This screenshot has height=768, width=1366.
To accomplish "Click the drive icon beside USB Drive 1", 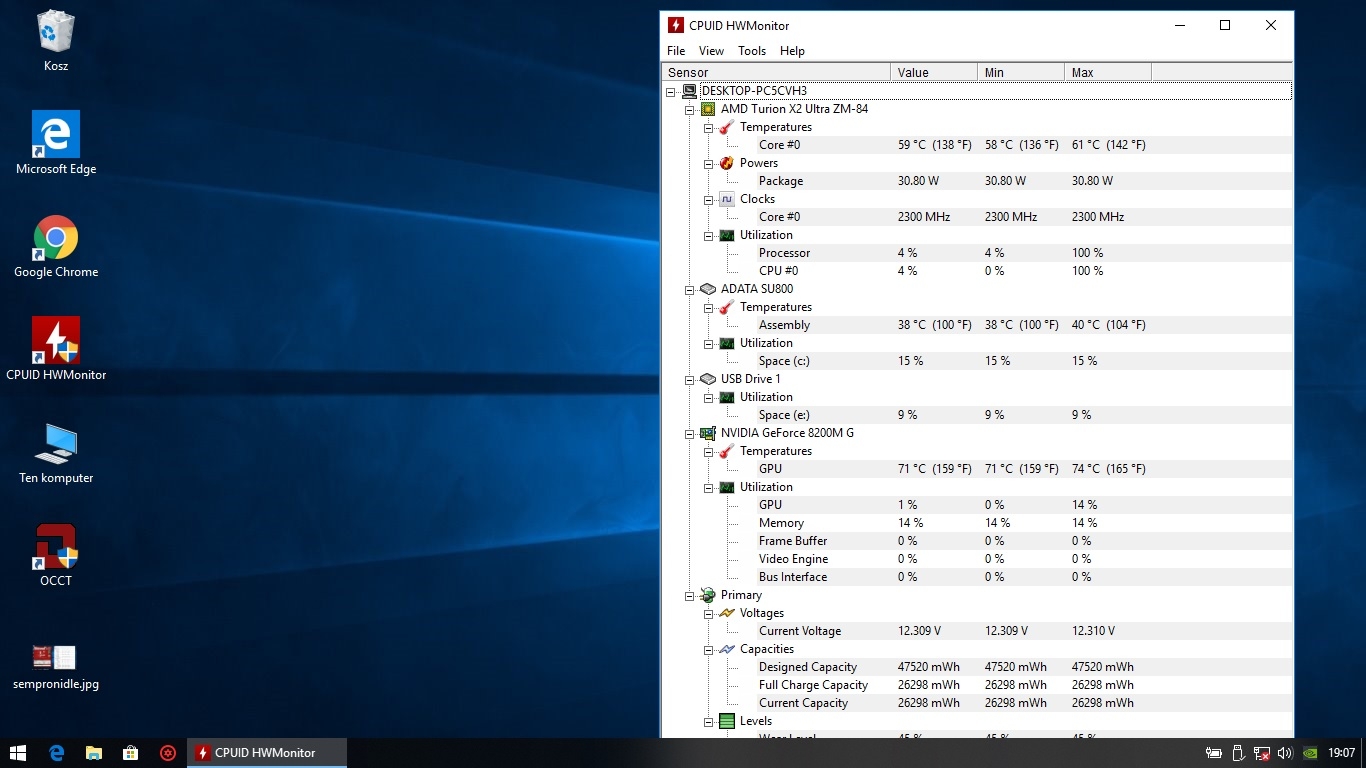I will (x=708, y=379).
